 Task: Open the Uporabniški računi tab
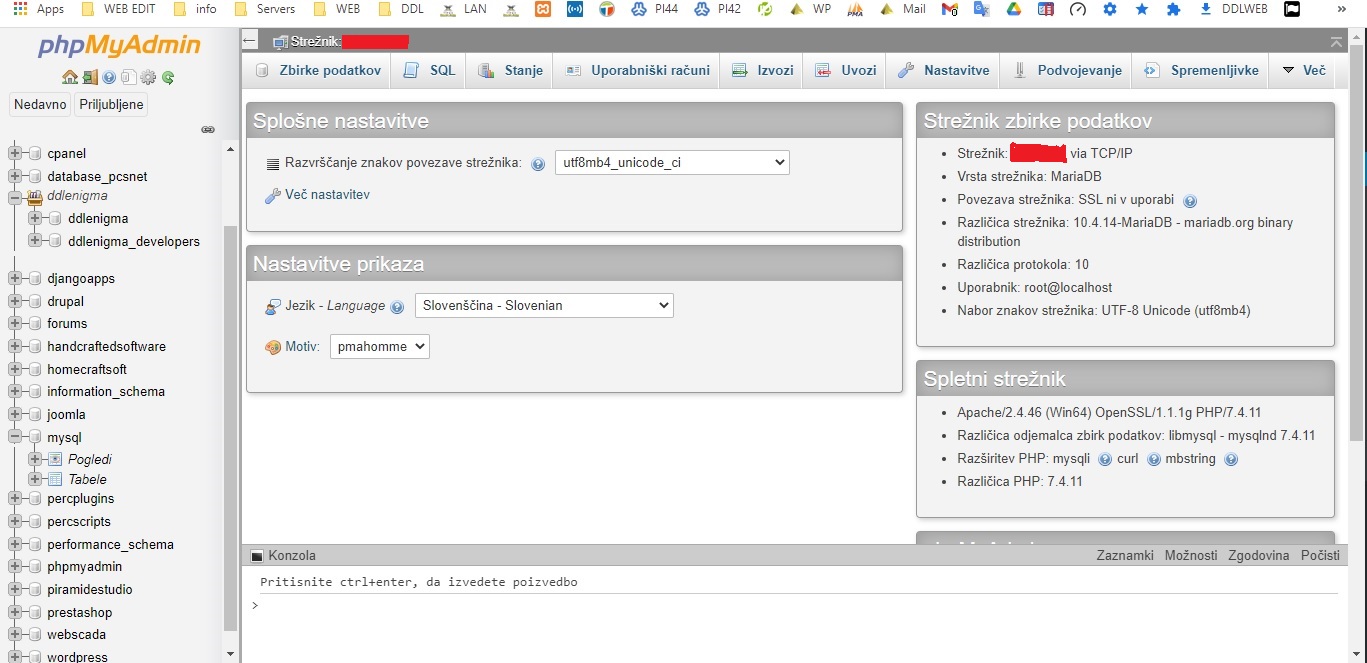[638, 70]
